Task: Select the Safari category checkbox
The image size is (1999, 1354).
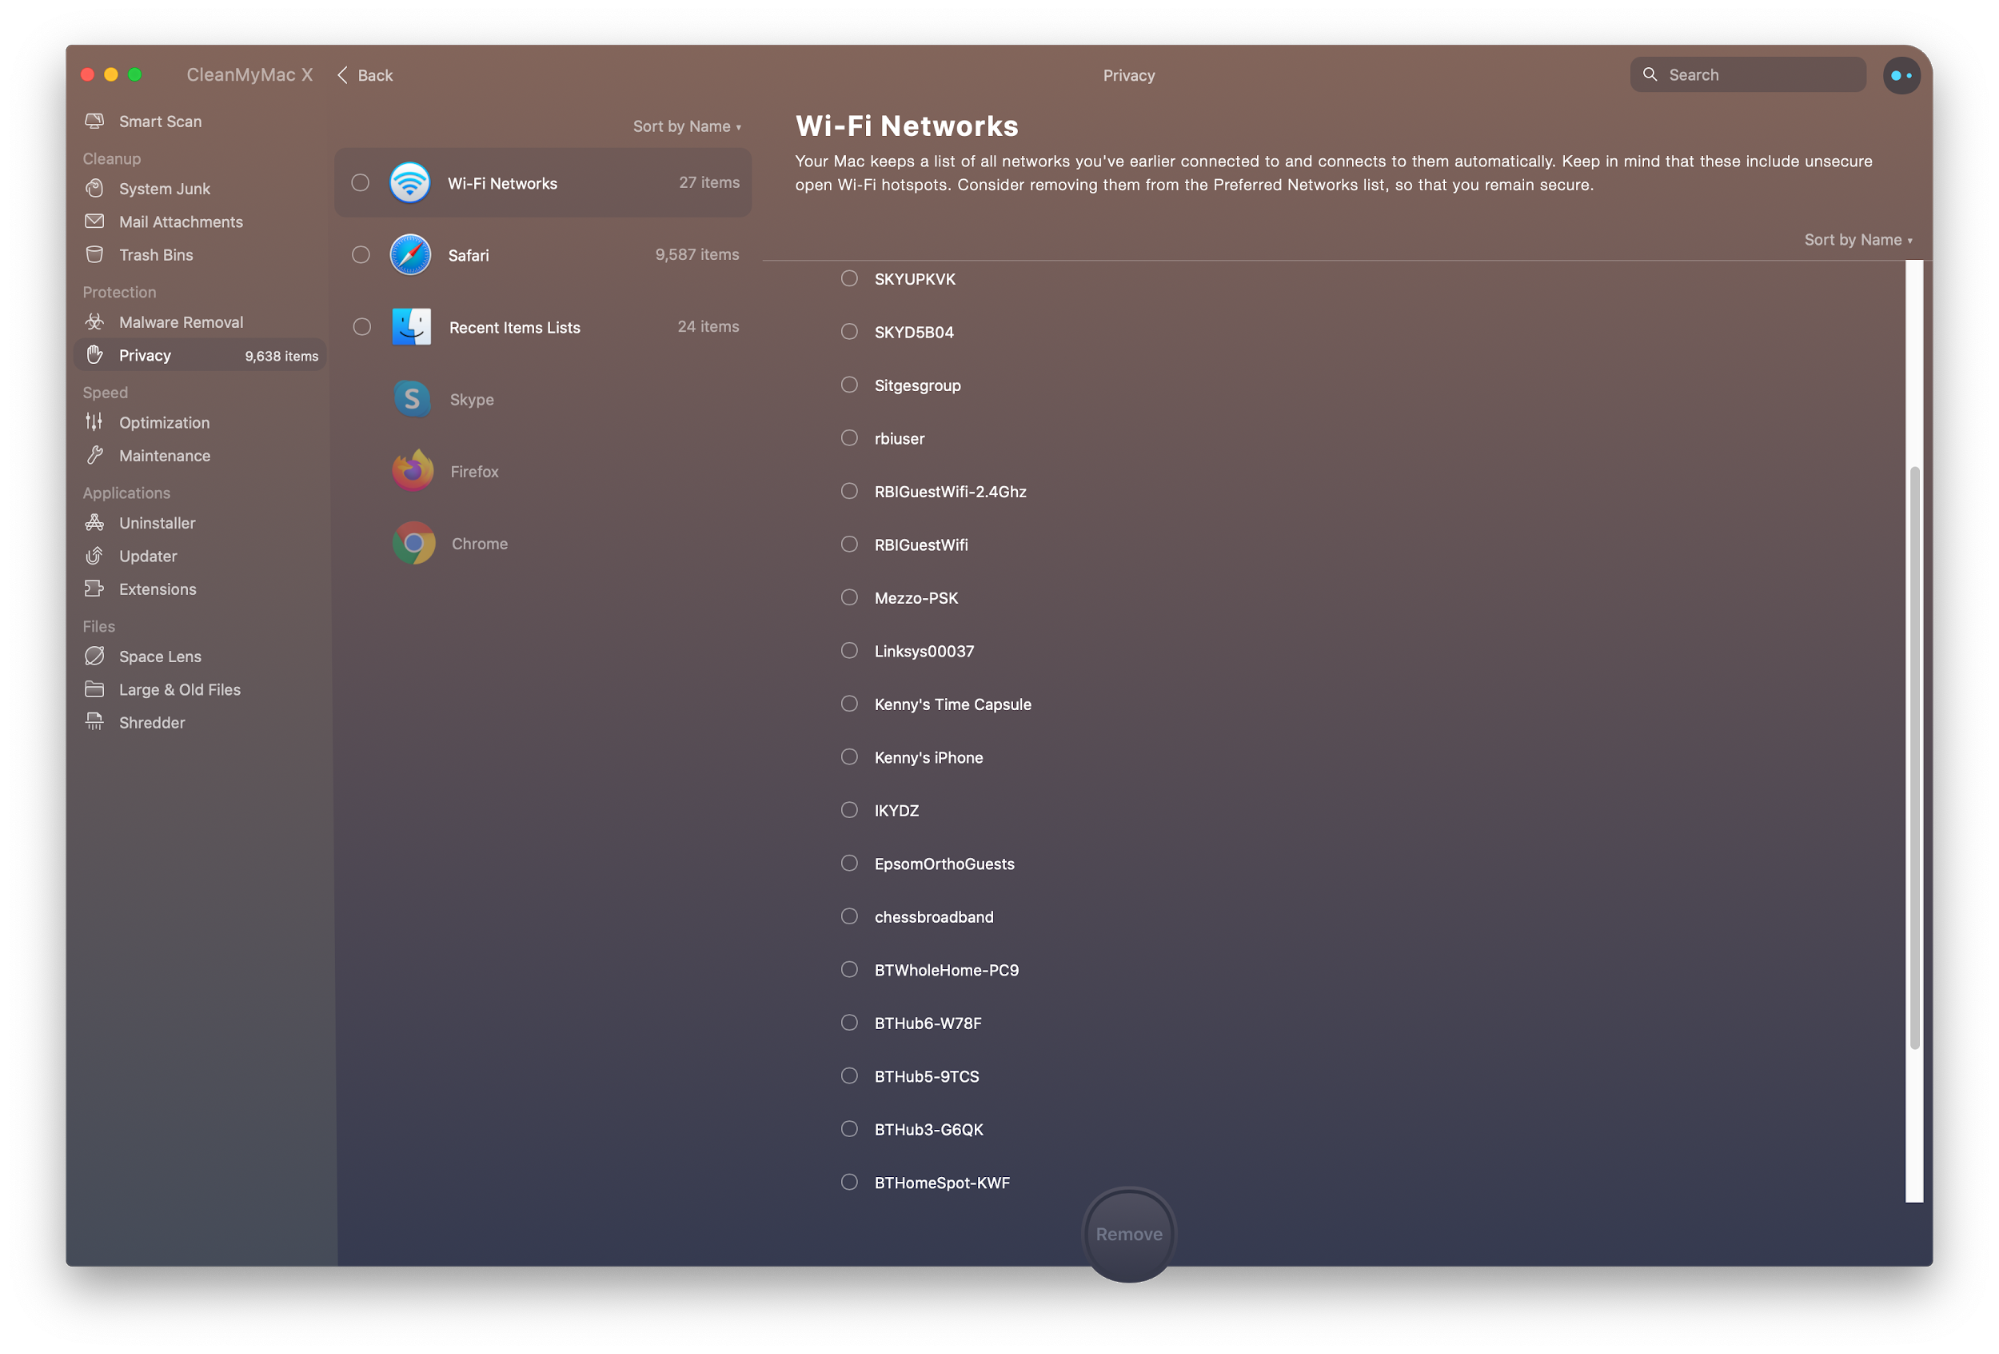Action: point(361,255)
